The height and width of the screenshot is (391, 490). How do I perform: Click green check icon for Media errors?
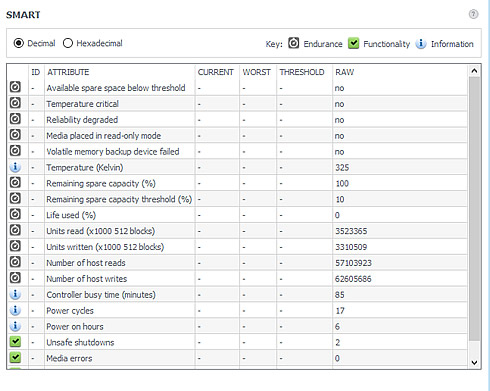click(15, 358)
